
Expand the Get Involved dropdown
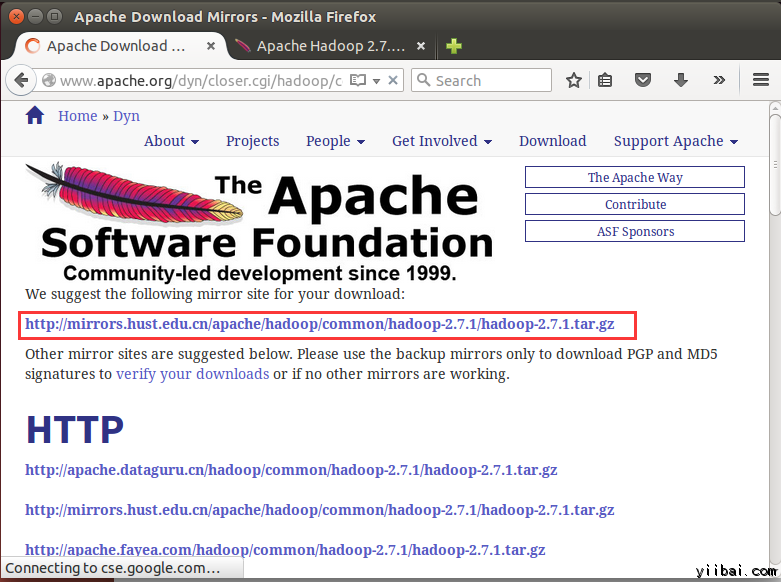[441, 141]
